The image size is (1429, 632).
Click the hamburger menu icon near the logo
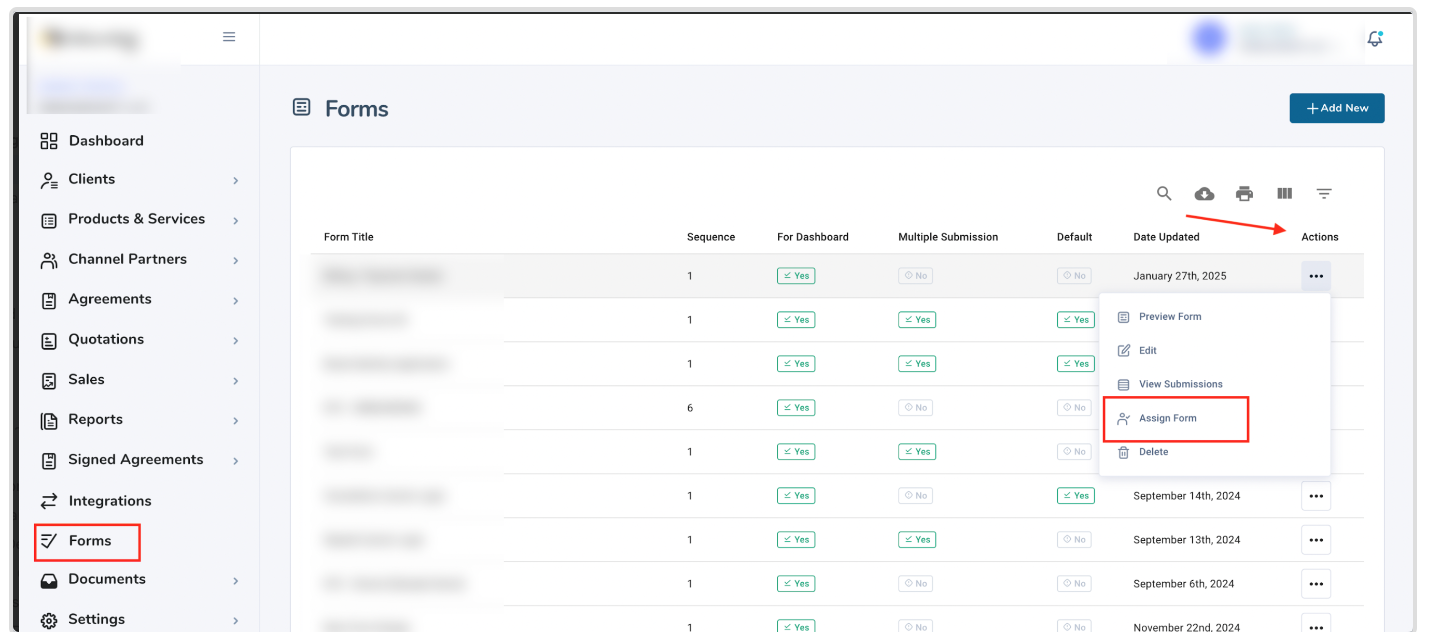(228, 36)
